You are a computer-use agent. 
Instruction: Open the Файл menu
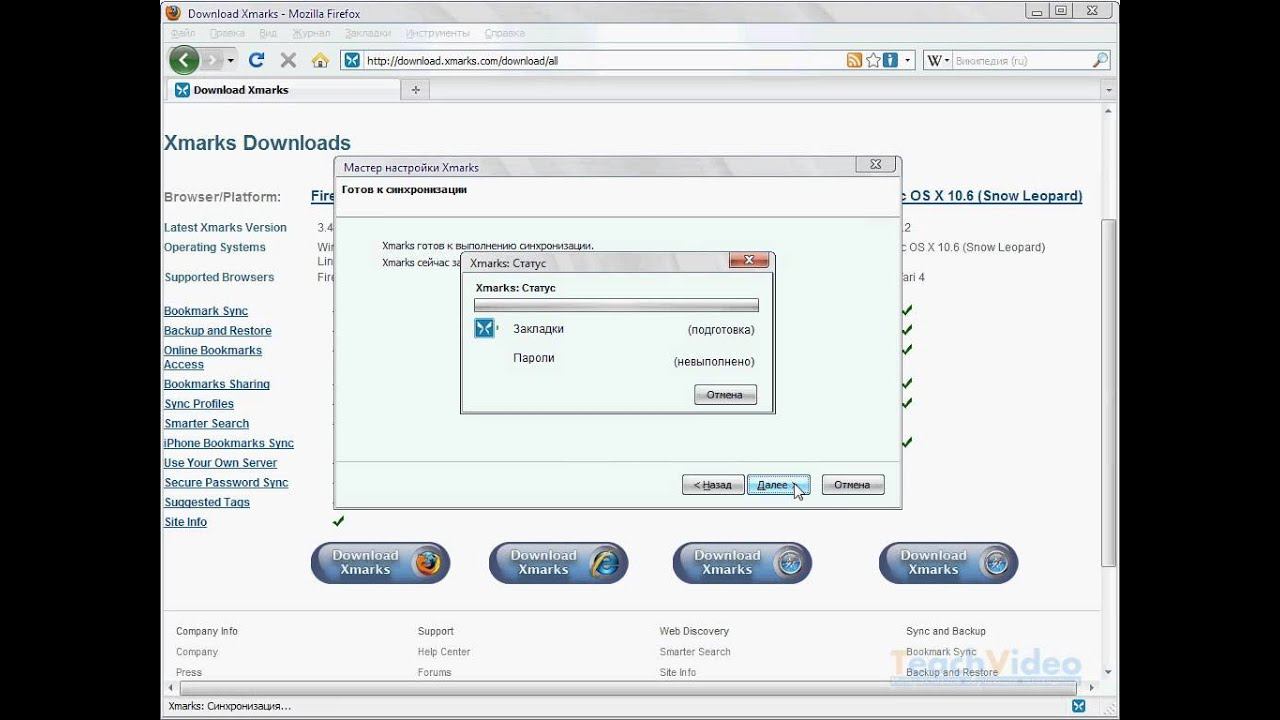[x=183, y=33]
